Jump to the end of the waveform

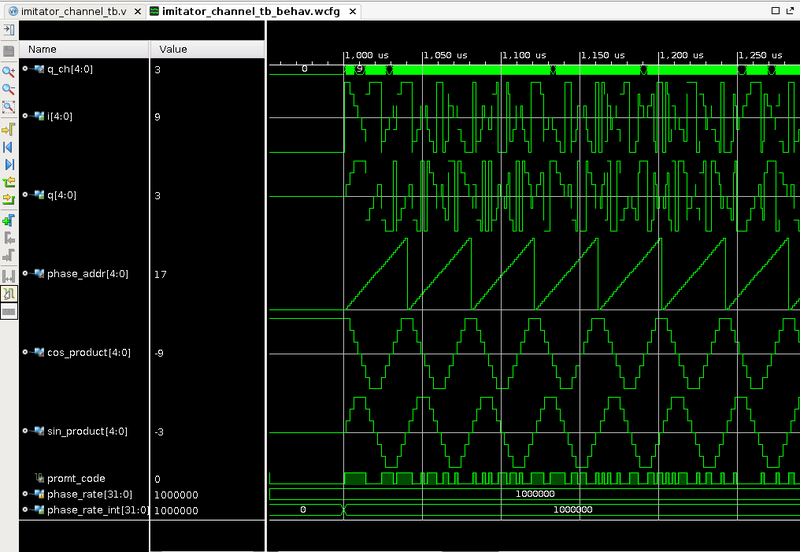pyautogui.click(x=9, y=164)
